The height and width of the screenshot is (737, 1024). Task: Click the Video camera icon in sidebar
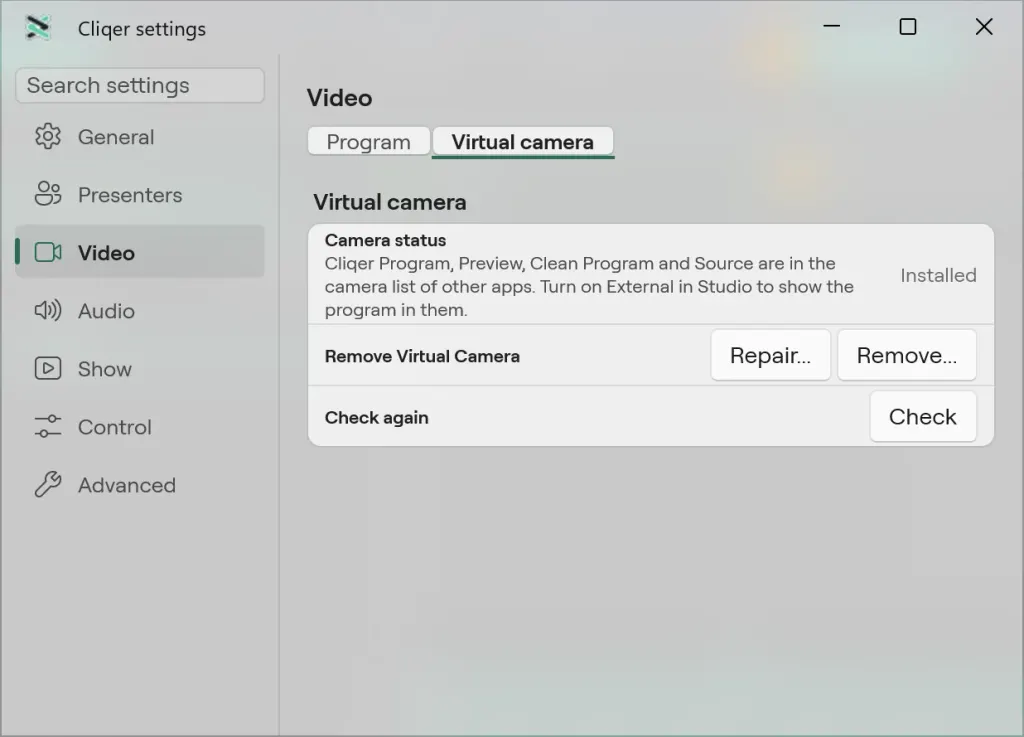(x=48, y=253)
